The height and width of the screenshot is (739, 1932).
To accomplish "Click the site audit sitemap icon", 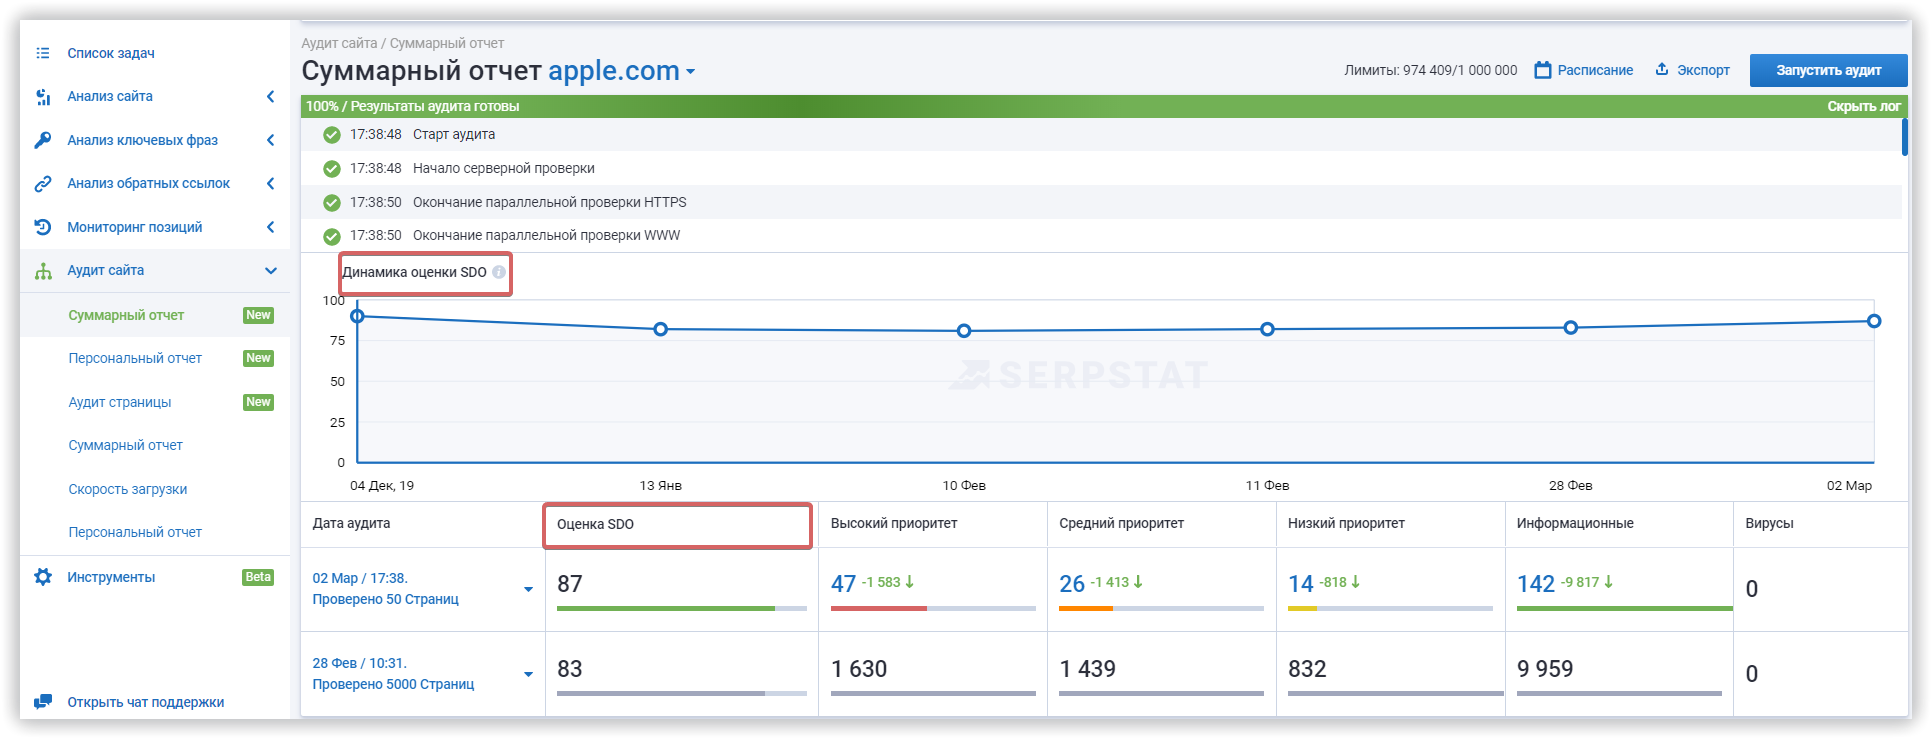I will coord(43,271).
